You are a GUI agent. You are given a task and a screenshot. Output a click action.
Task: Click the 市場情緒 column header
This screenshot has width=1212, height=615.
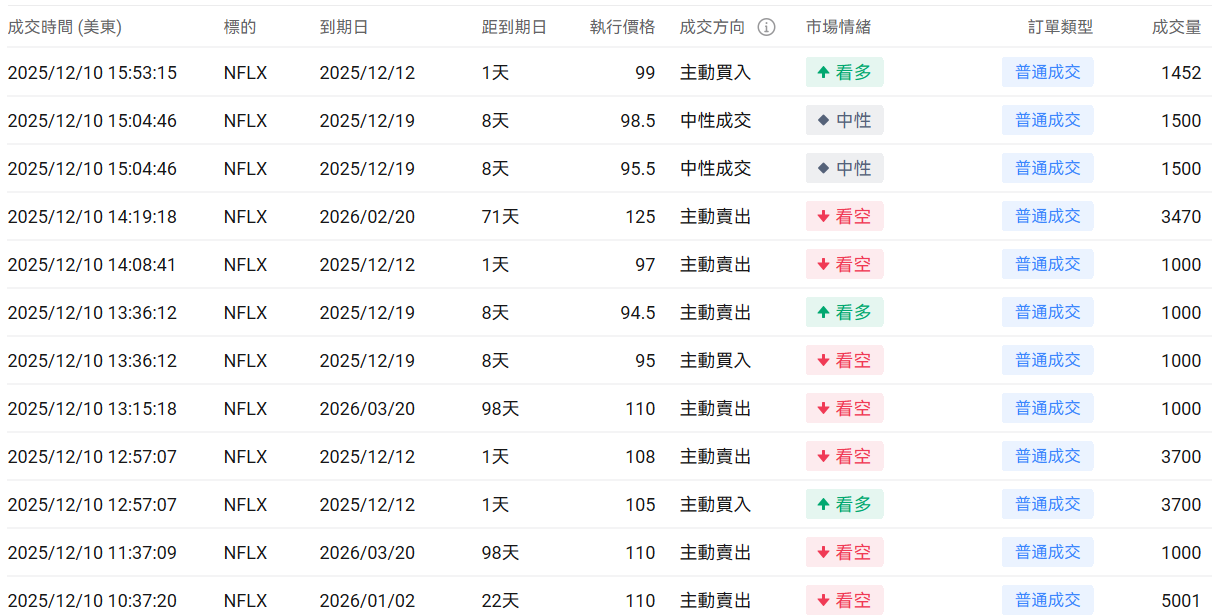click(x=838, y=27)
